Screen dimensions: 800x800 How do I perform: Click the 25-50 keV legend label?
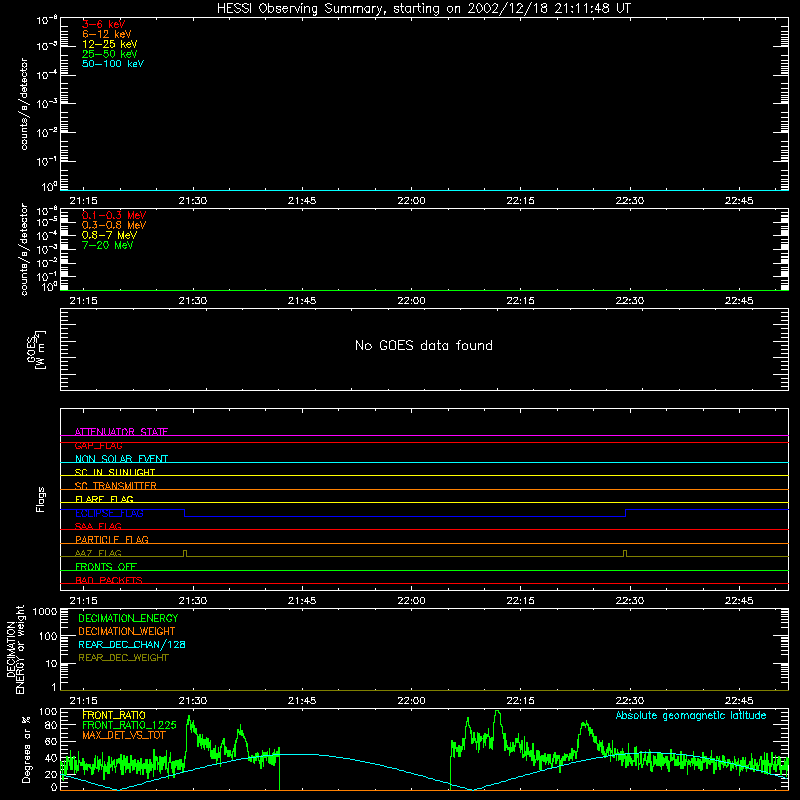click(110, 54)
